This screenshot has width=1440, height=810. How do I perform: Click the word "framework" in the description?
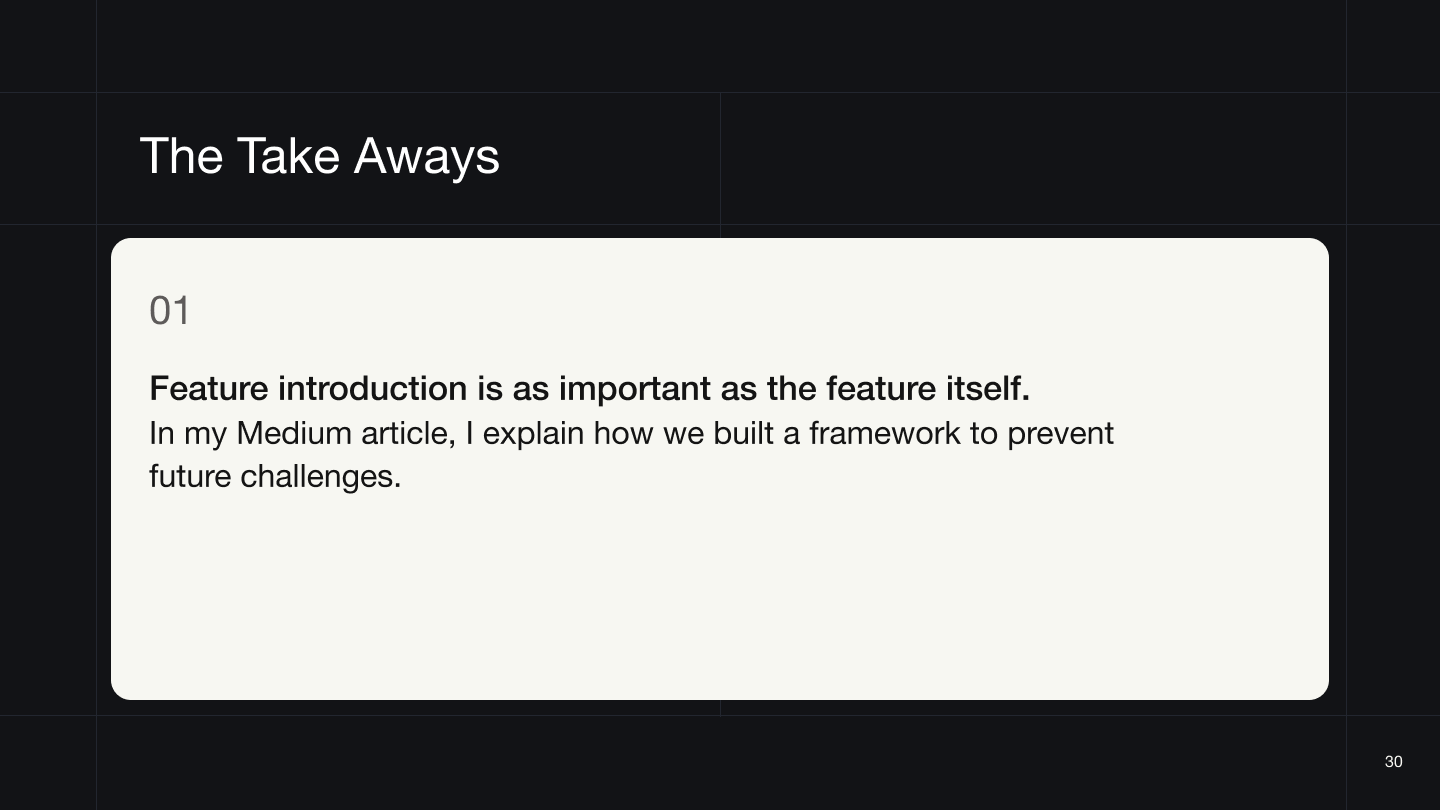[884, 434]
